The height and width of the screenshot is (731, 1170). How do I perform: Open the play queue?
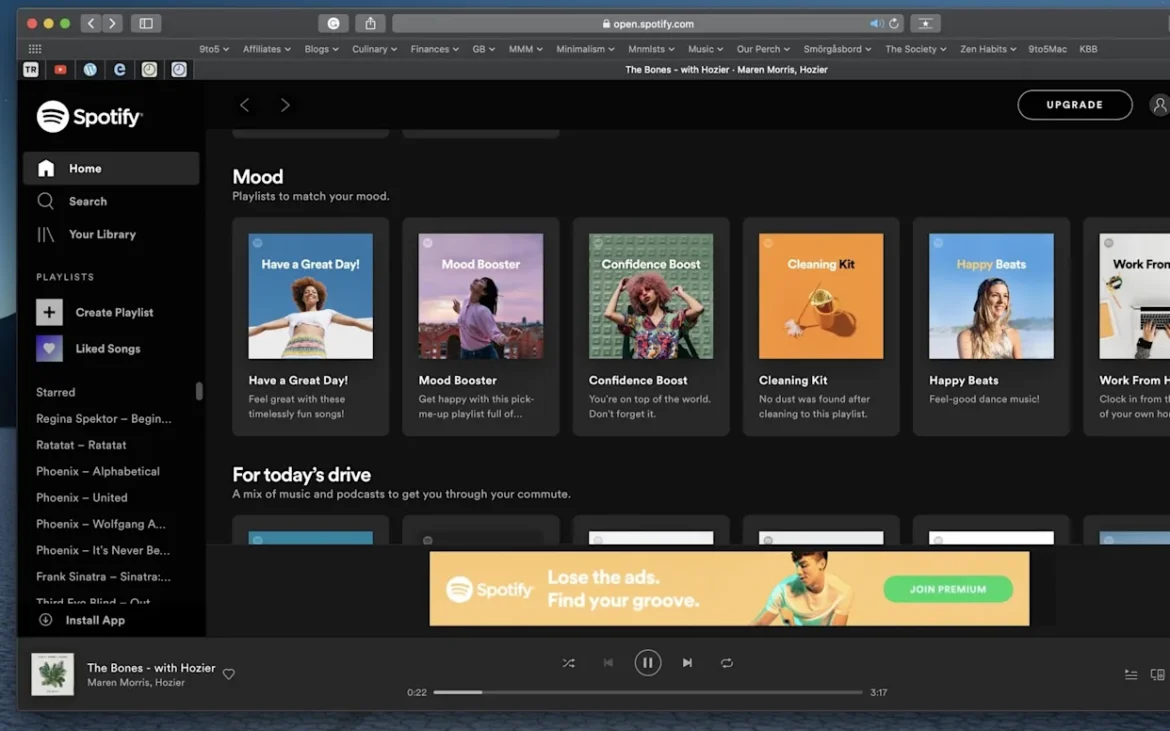tap(1131, 674)
